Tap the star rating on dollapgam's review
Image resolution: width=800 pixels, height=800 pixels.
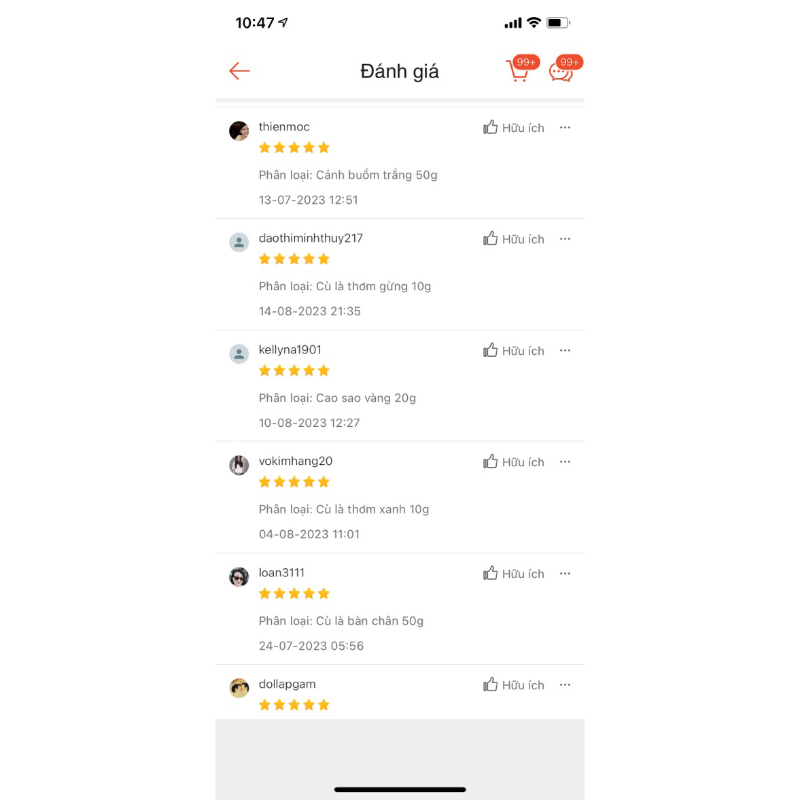294,705
